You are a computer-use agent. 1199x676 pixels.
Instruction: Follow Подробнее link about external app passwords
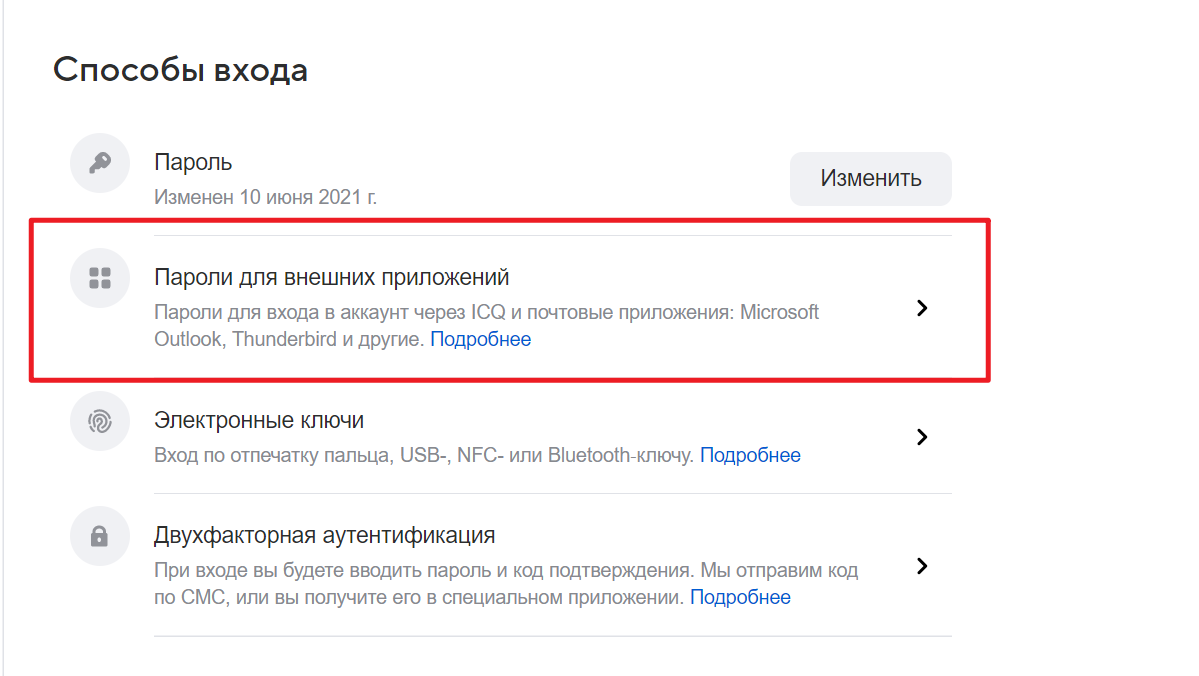tap(480, 339)
